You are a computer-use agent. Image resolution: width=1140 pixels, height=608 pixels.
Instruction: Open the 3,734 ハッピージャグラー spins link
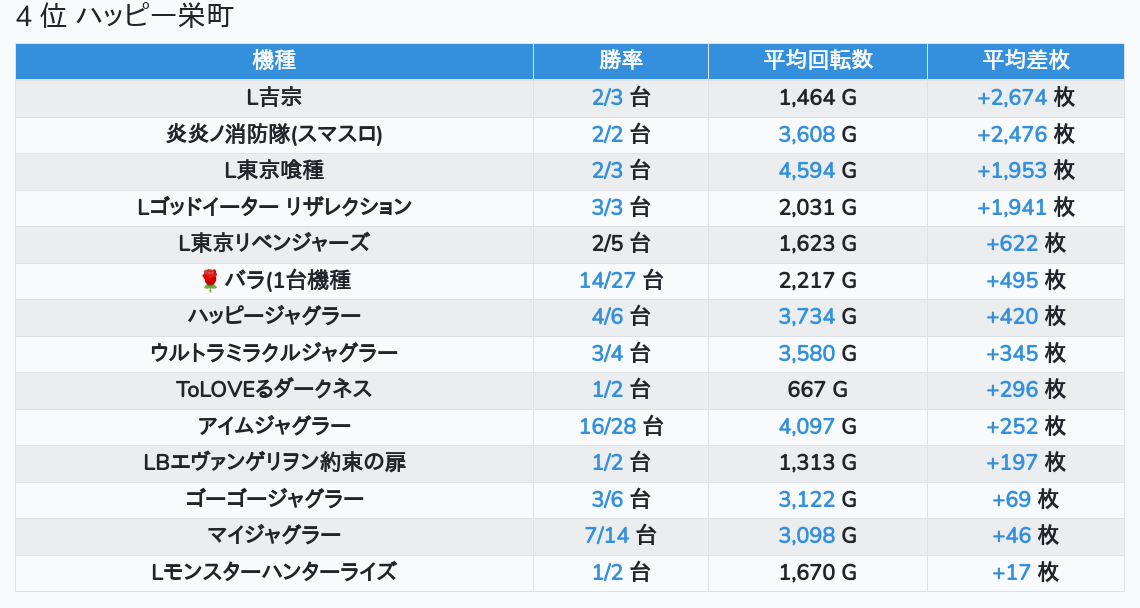coord(806,316)
